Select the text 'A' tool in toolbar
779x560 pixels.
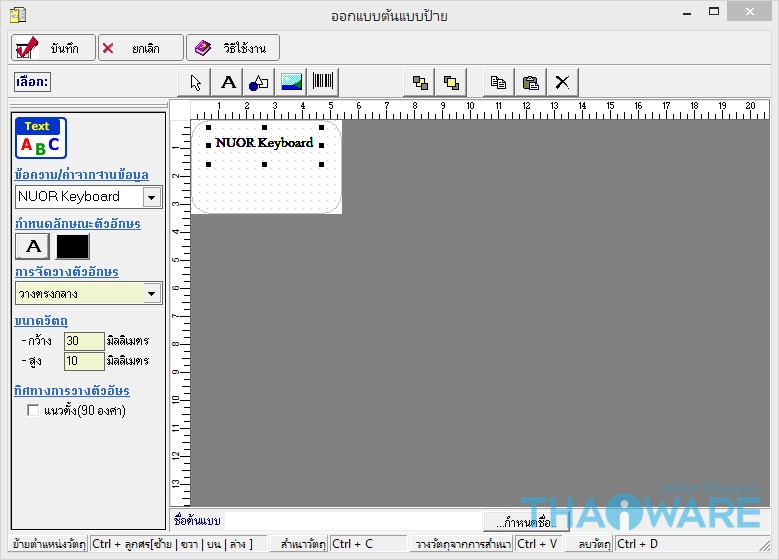[x=228, y=82]
